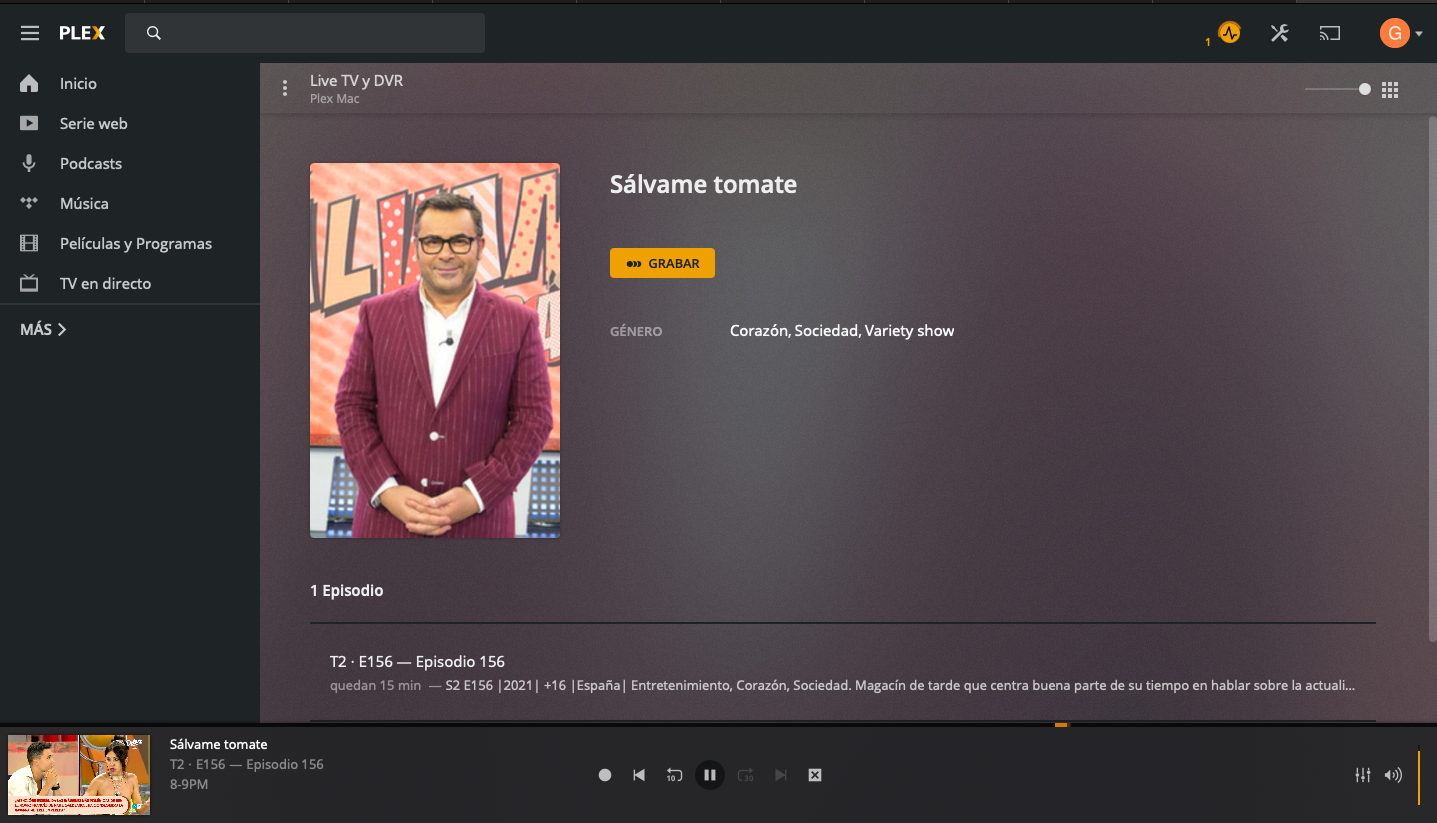Open the user account dropdown
Image resolution: width=1437 pixels, height=823 pixels.
pos(1400,33)
